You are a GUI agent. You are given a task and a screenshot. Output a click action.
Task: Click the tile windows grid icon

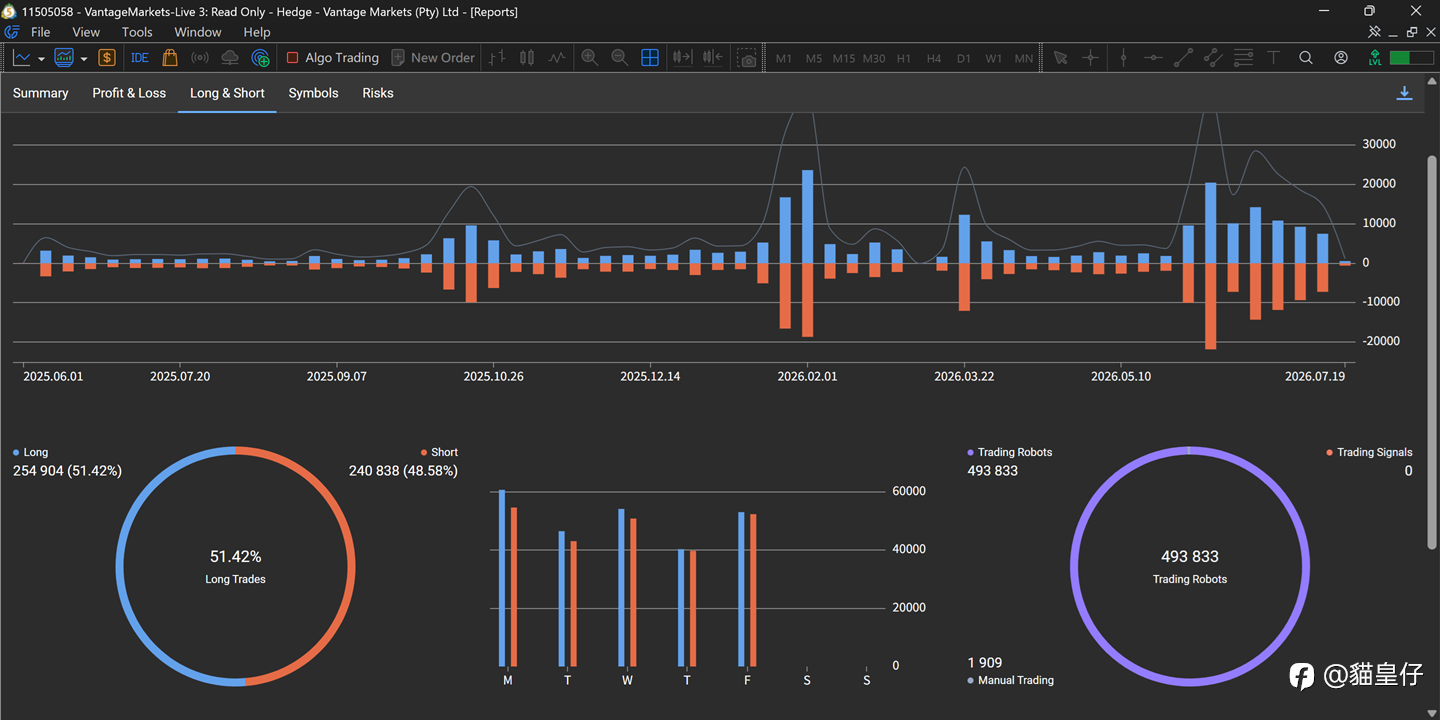click(650, 58)
